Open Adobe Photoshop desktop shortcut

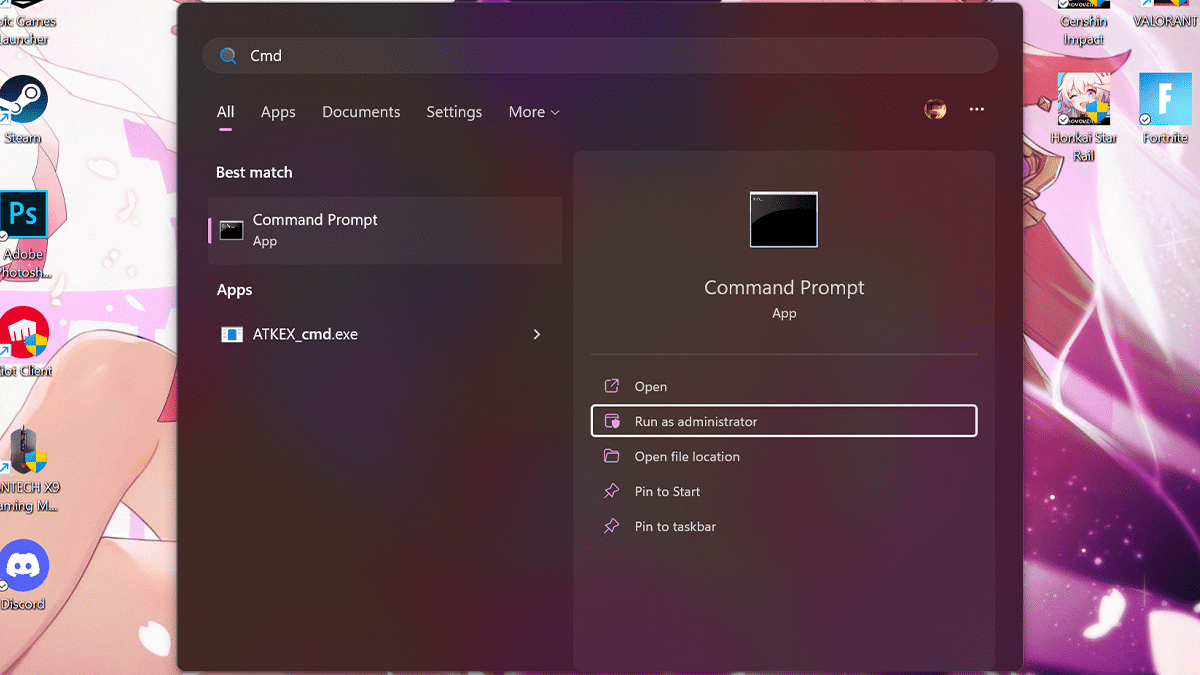[22, 213]
